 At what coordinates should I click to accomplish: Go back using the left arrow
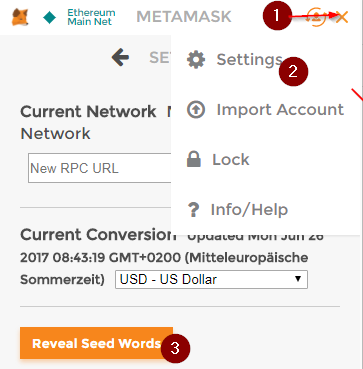tap(120, 57)
